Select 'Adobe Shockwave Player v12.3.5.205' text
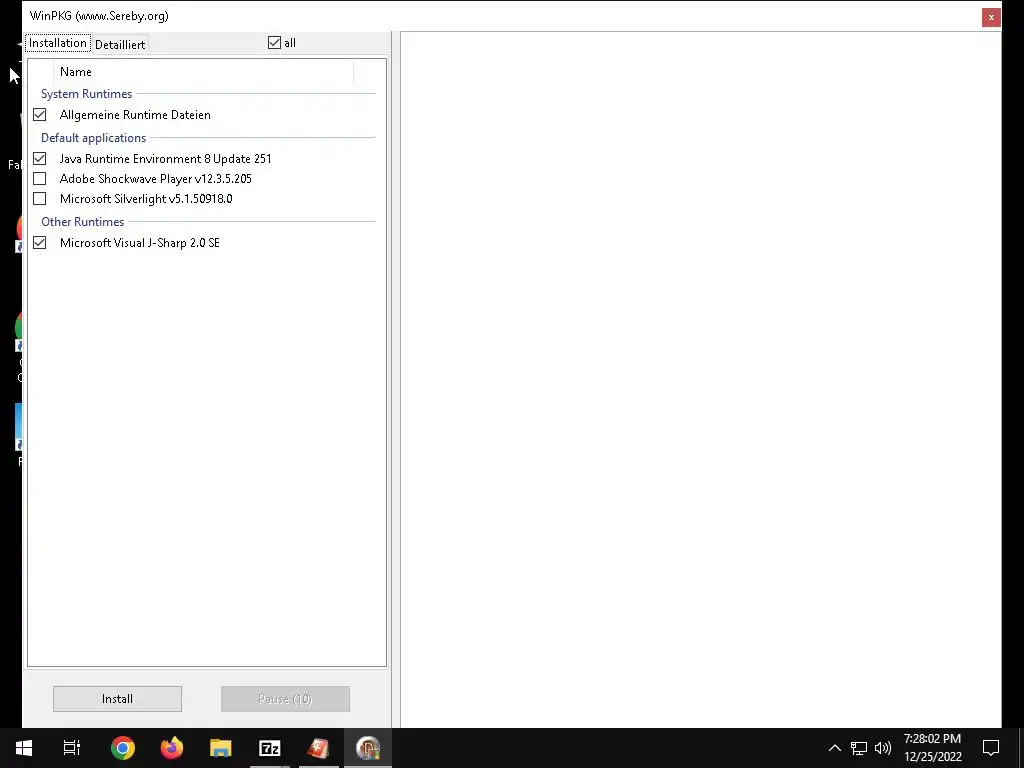Viewport: 1024px width, 768px height. [155, 179]
